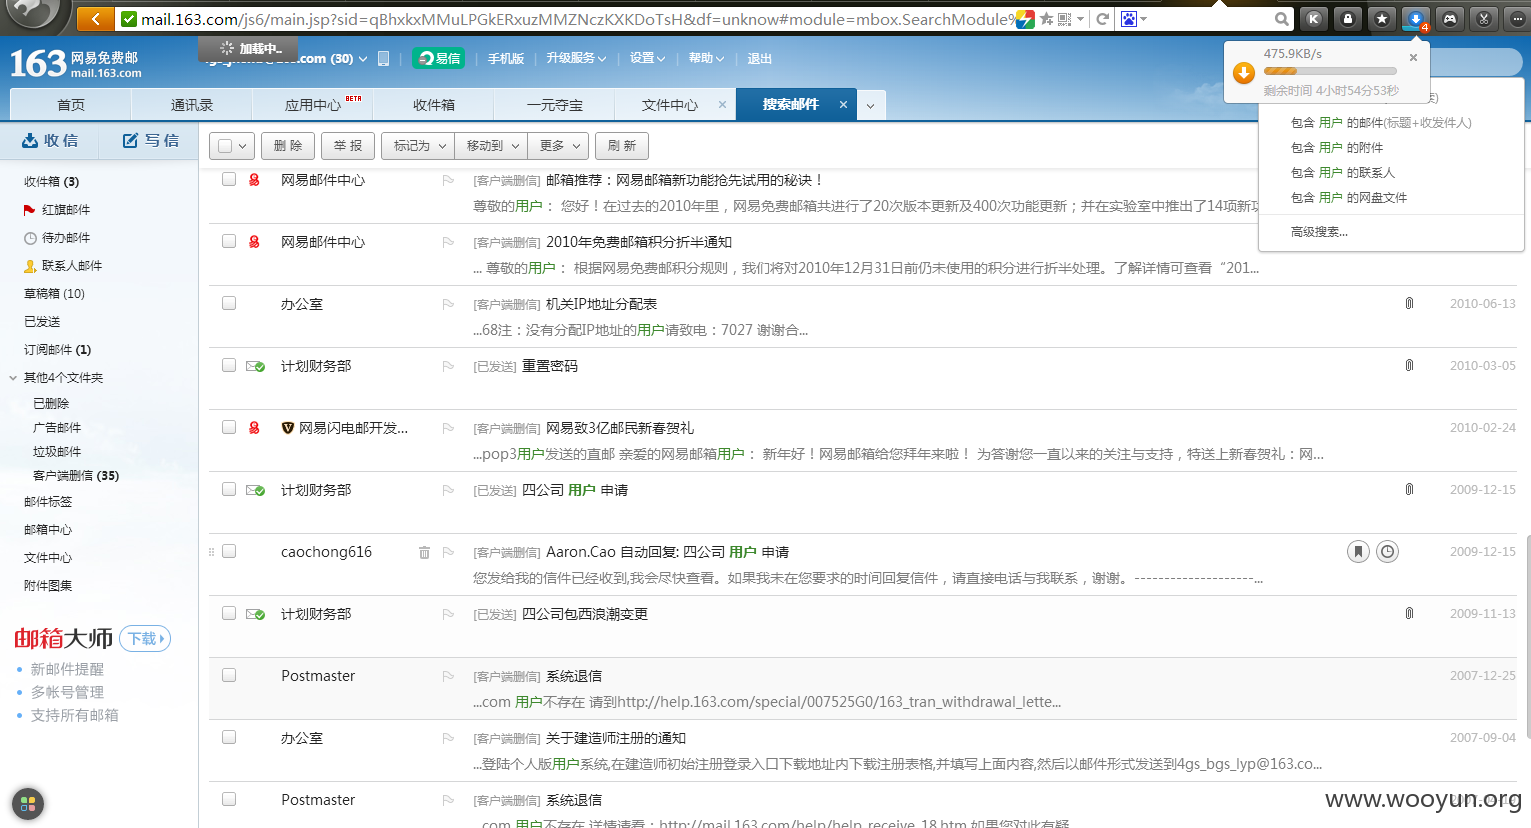Click the trash icon on caochong616 row
1531x828 pixels.
click(424, 552)
